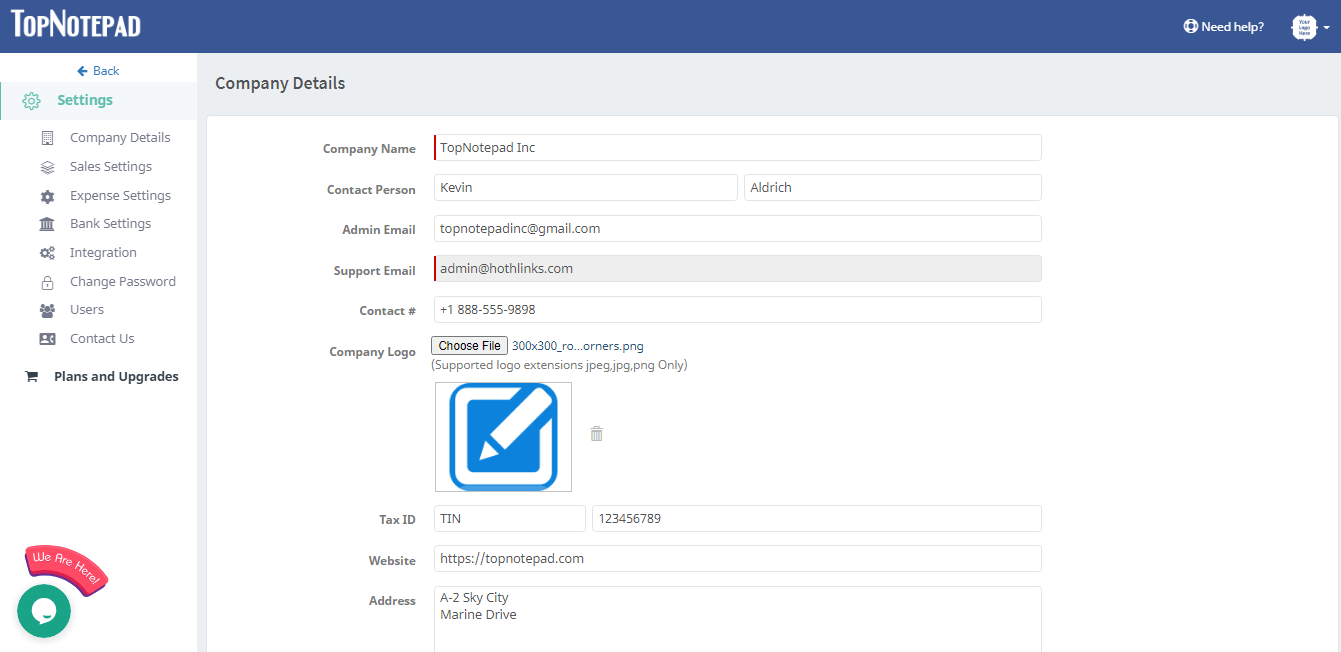Select the Settings section header

[x=85, y=100]
